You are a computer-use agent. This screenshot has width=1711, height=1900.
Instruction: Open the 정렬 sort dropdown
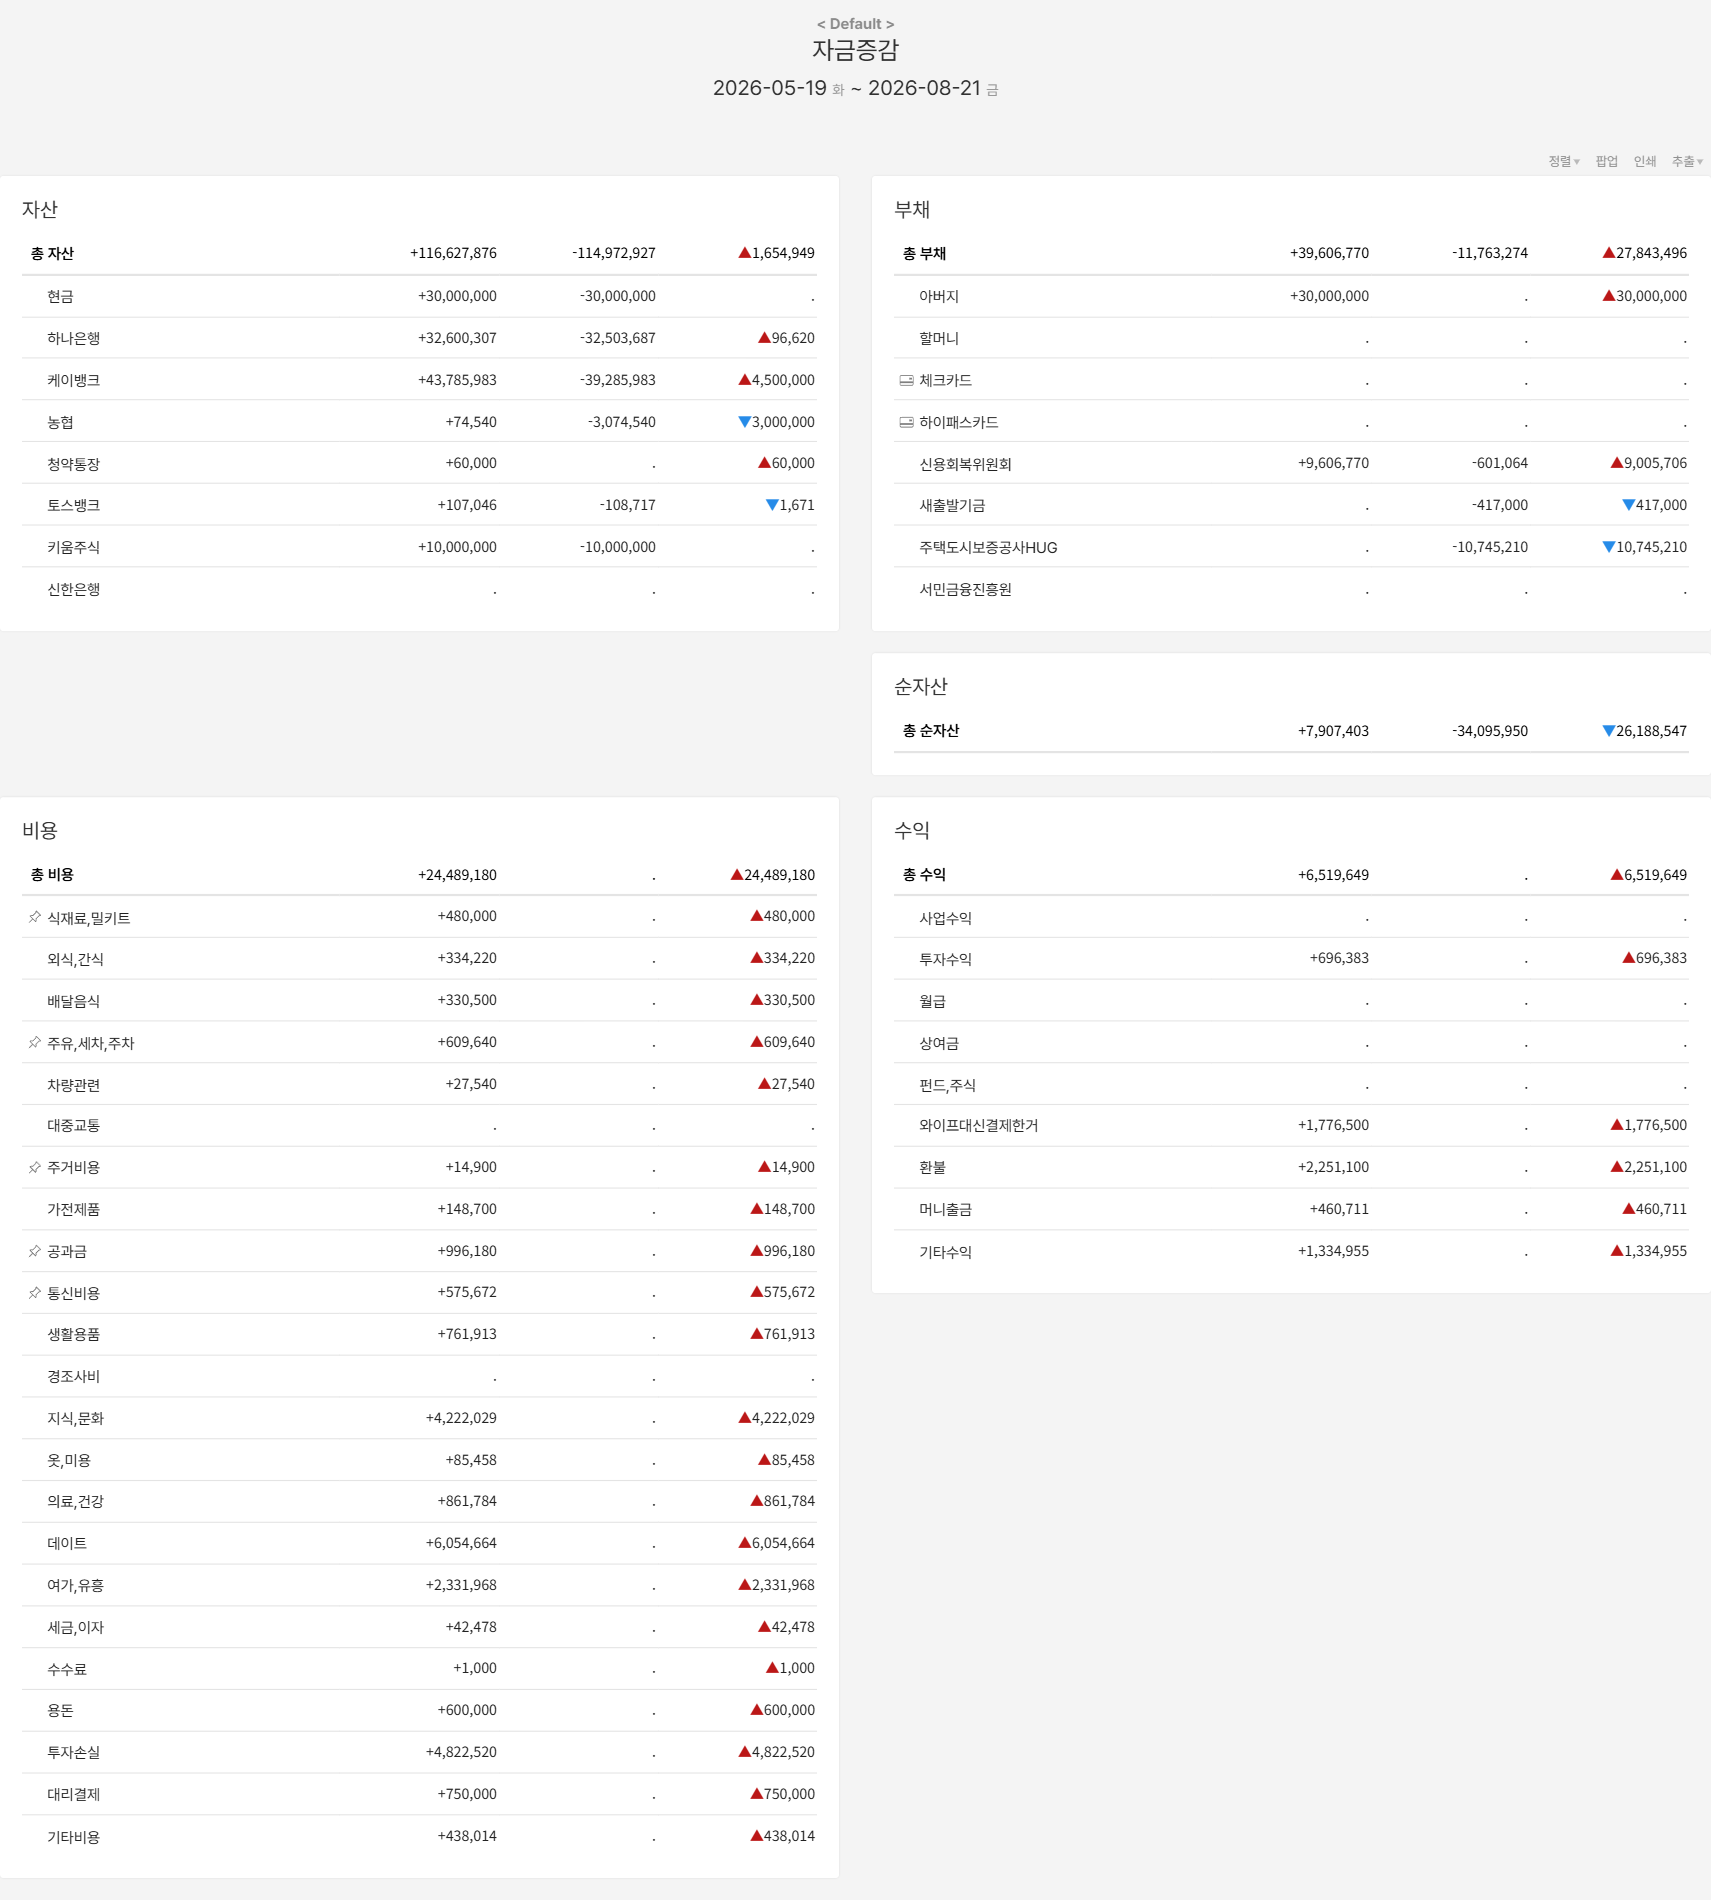[x=1564, y=161]
